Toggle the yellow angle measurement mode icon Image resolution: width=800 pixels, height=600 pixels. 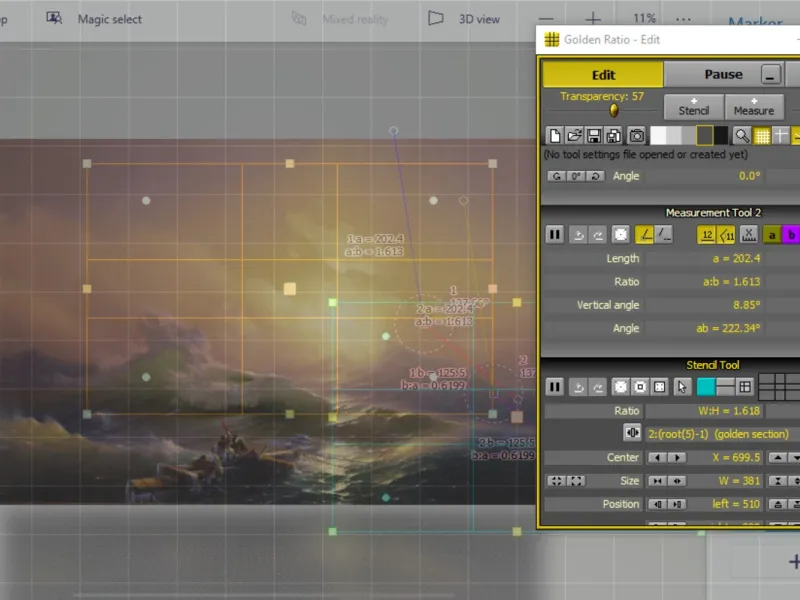coord(644,235)
